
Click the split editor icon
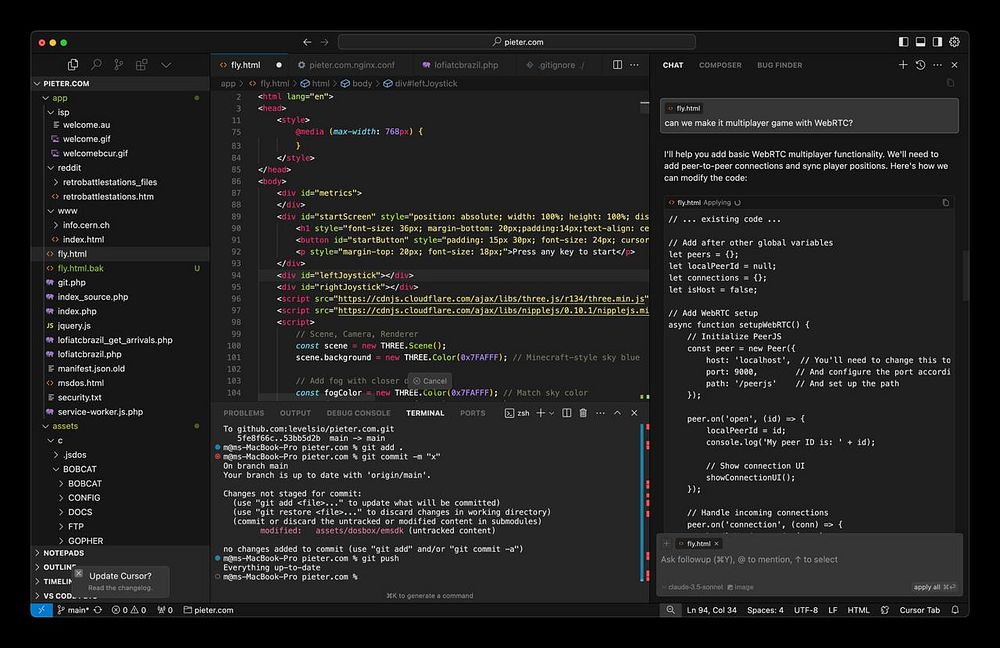coord(617,65)
